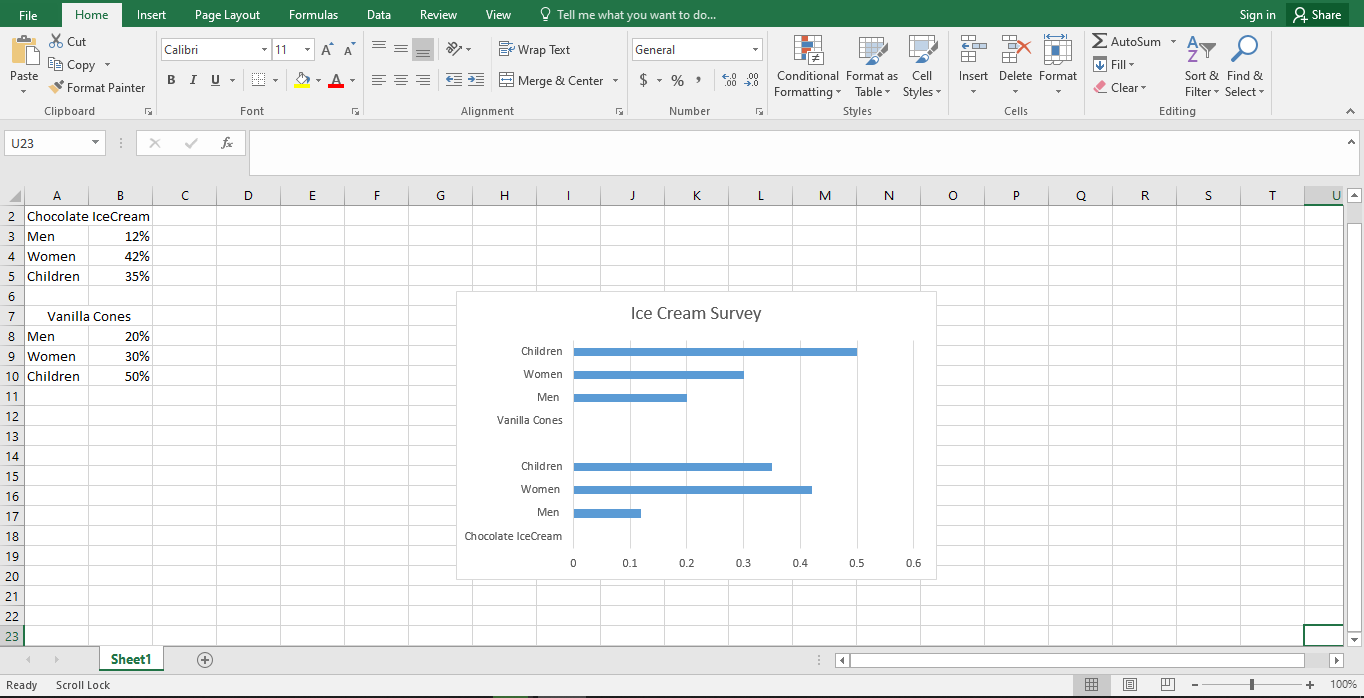This screenshot has height=698, width=1364.
Task: Open Conditional Formatting options
Action: point(806,67)
